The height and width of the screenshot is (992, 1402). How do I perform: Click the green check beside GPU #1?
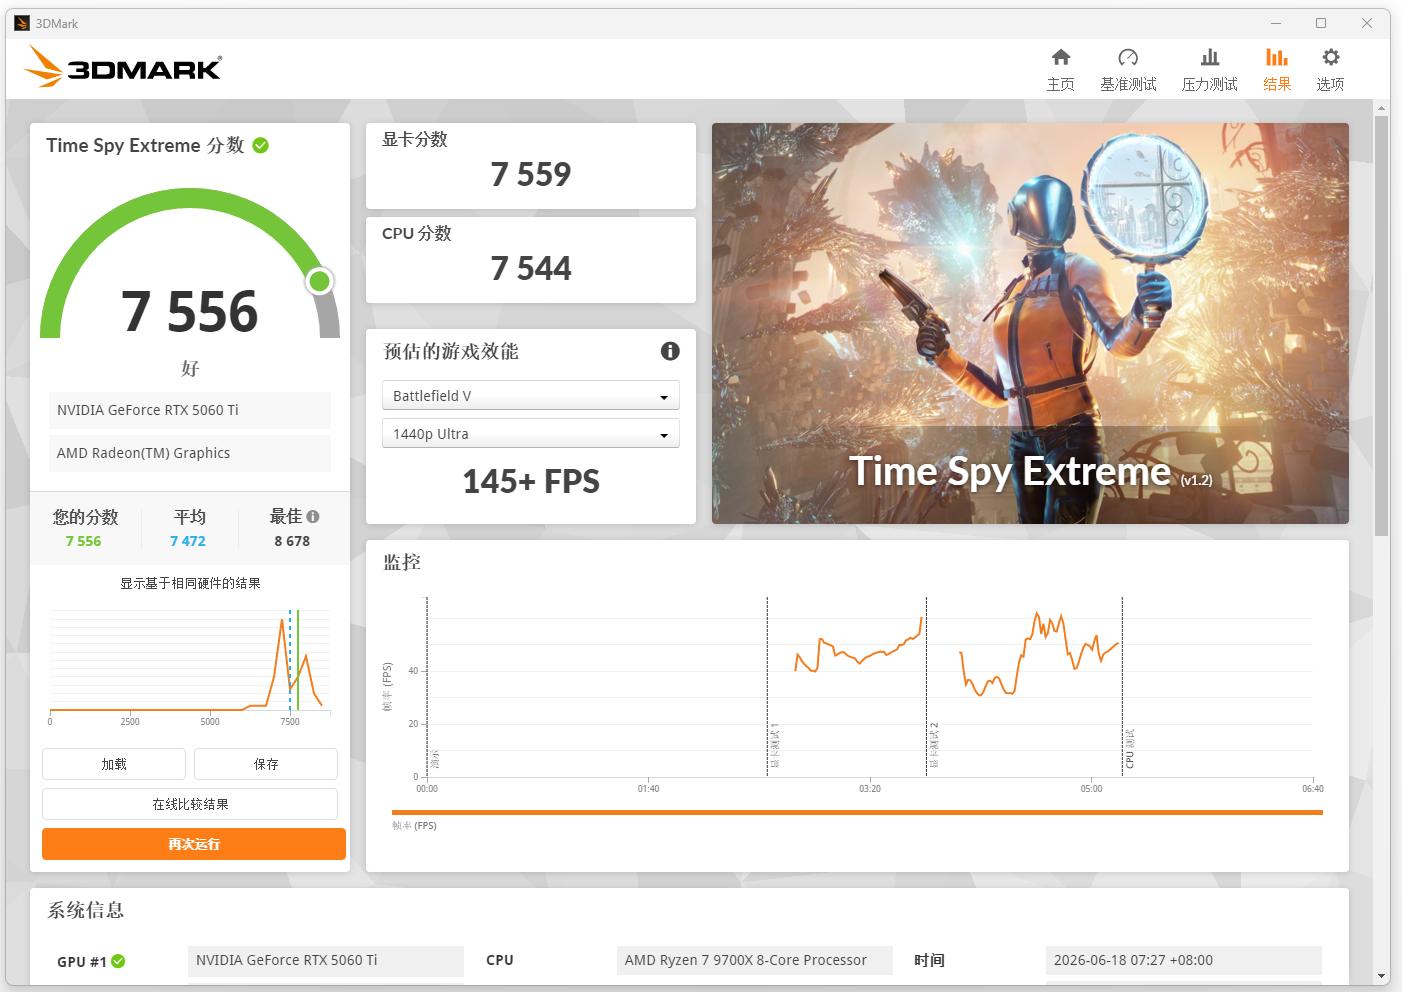pyautogui.click(x=118, y=961)
